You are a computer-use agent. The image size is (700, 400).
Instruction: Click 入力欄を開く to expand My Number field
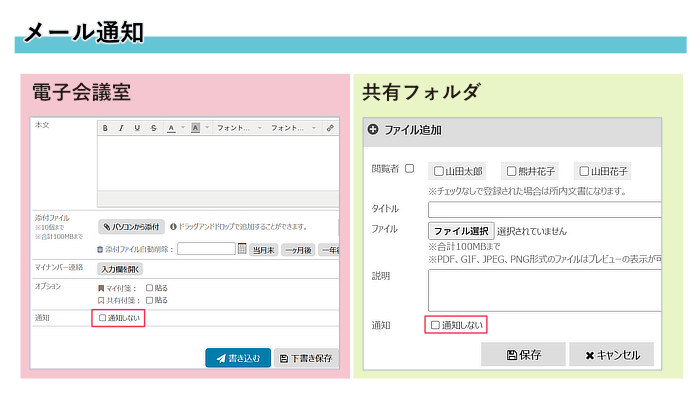tap(120, 268)
